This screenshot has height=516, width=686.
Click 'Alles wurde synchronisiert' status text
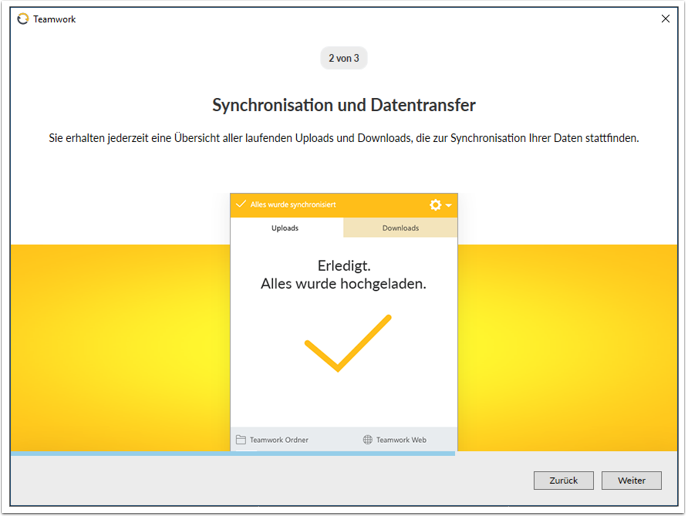293,204
